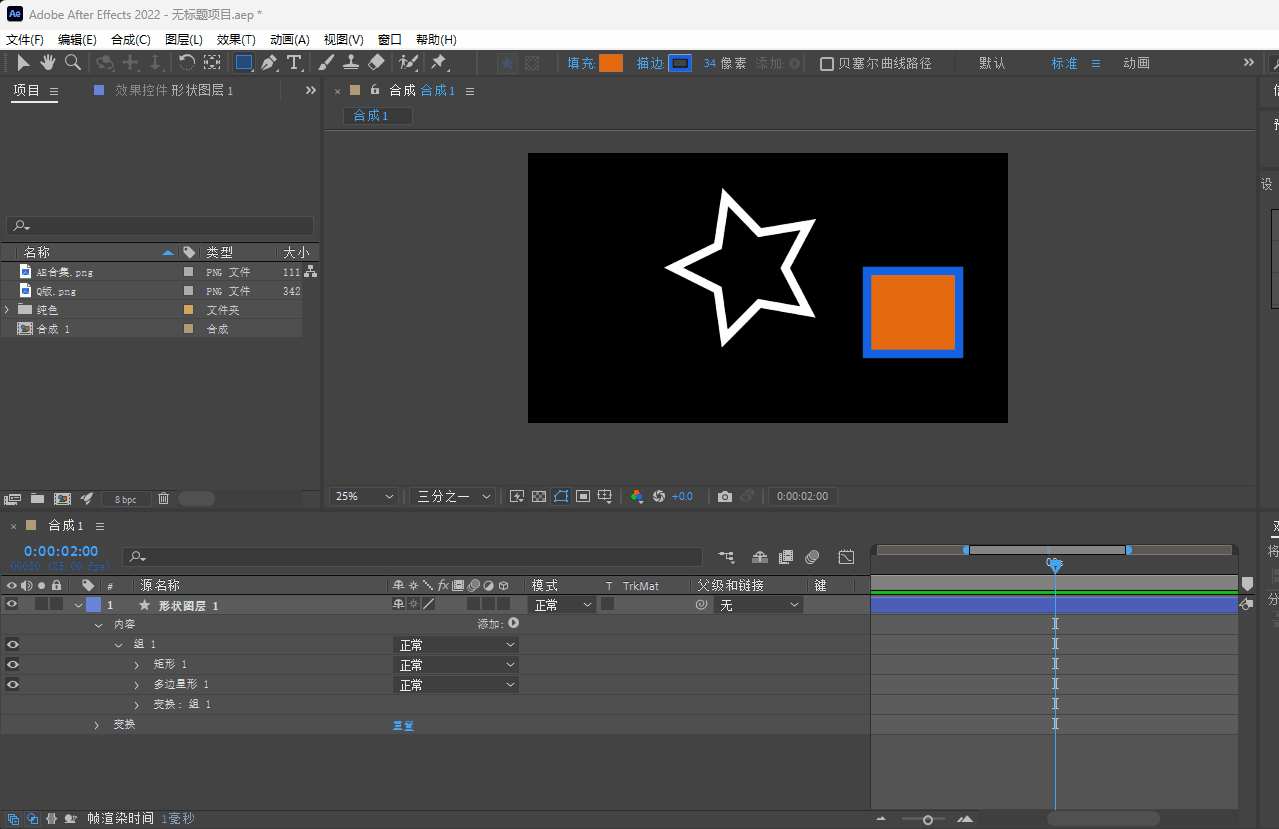Viewport: 1279px width, 829px height.
Task: Click the Reset Exposure icon
Action: pos(659,496)
